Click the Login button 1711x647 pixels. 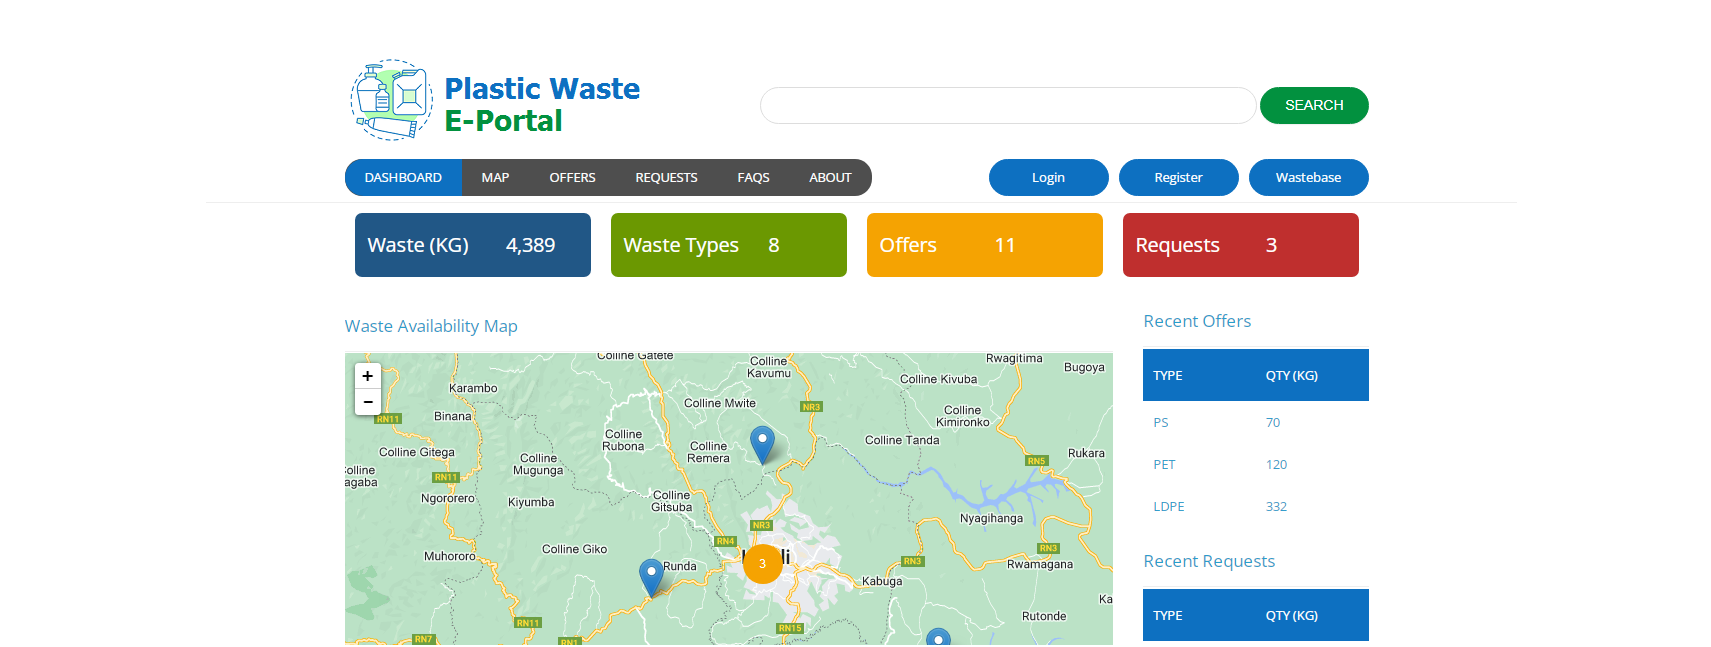point(1048,178)
